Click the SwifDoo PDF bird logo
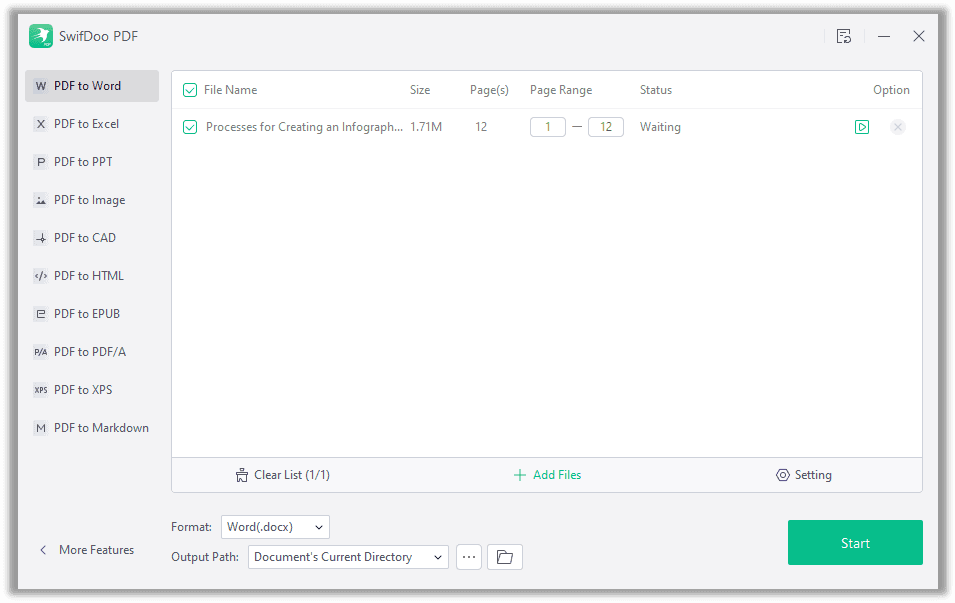 tap(41, 36)
